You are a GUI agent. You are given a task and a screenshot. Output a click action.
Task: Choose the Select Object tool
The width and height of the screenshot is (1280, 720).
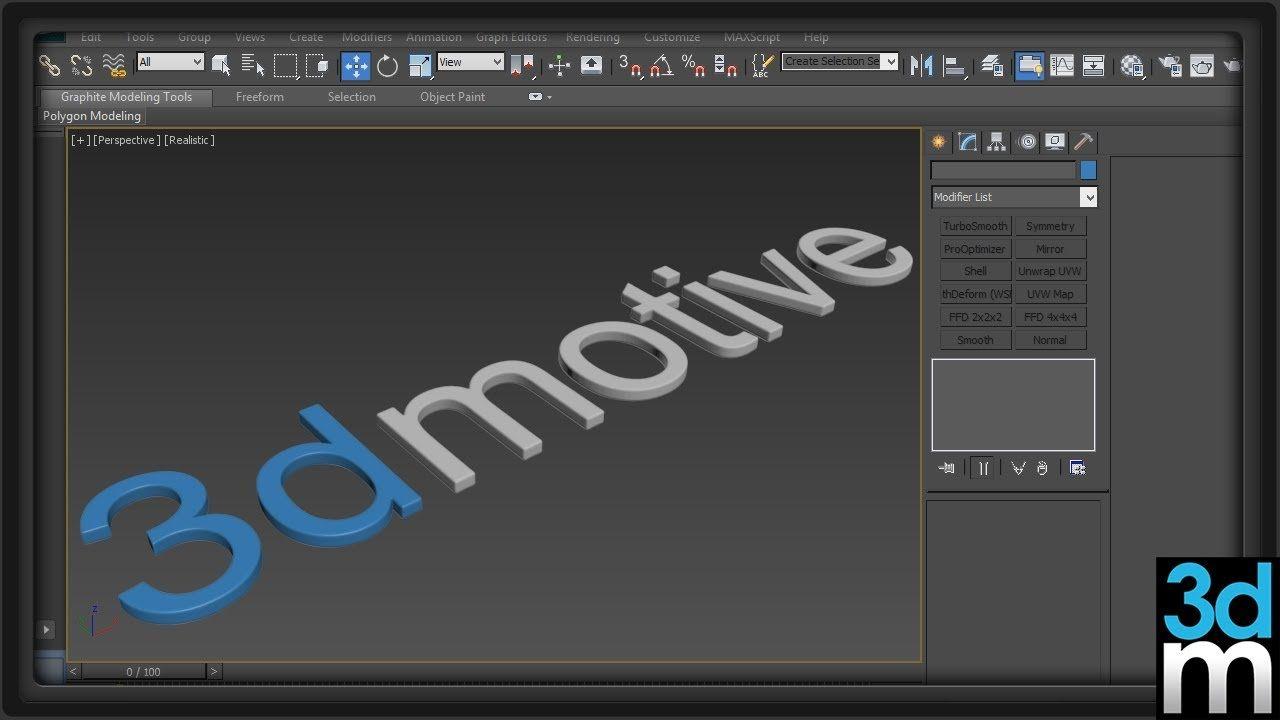pos(221,66)
